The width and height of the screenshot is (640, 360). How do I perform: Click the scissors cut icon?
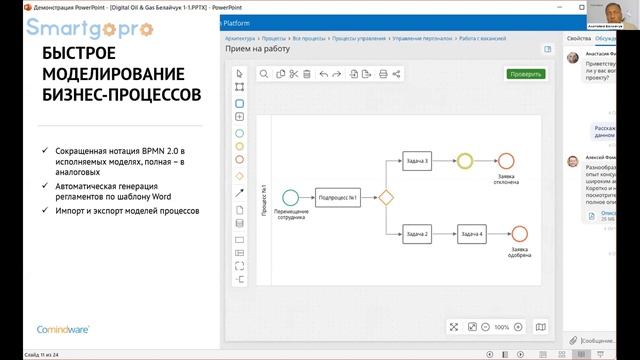[x=293, y=74]
